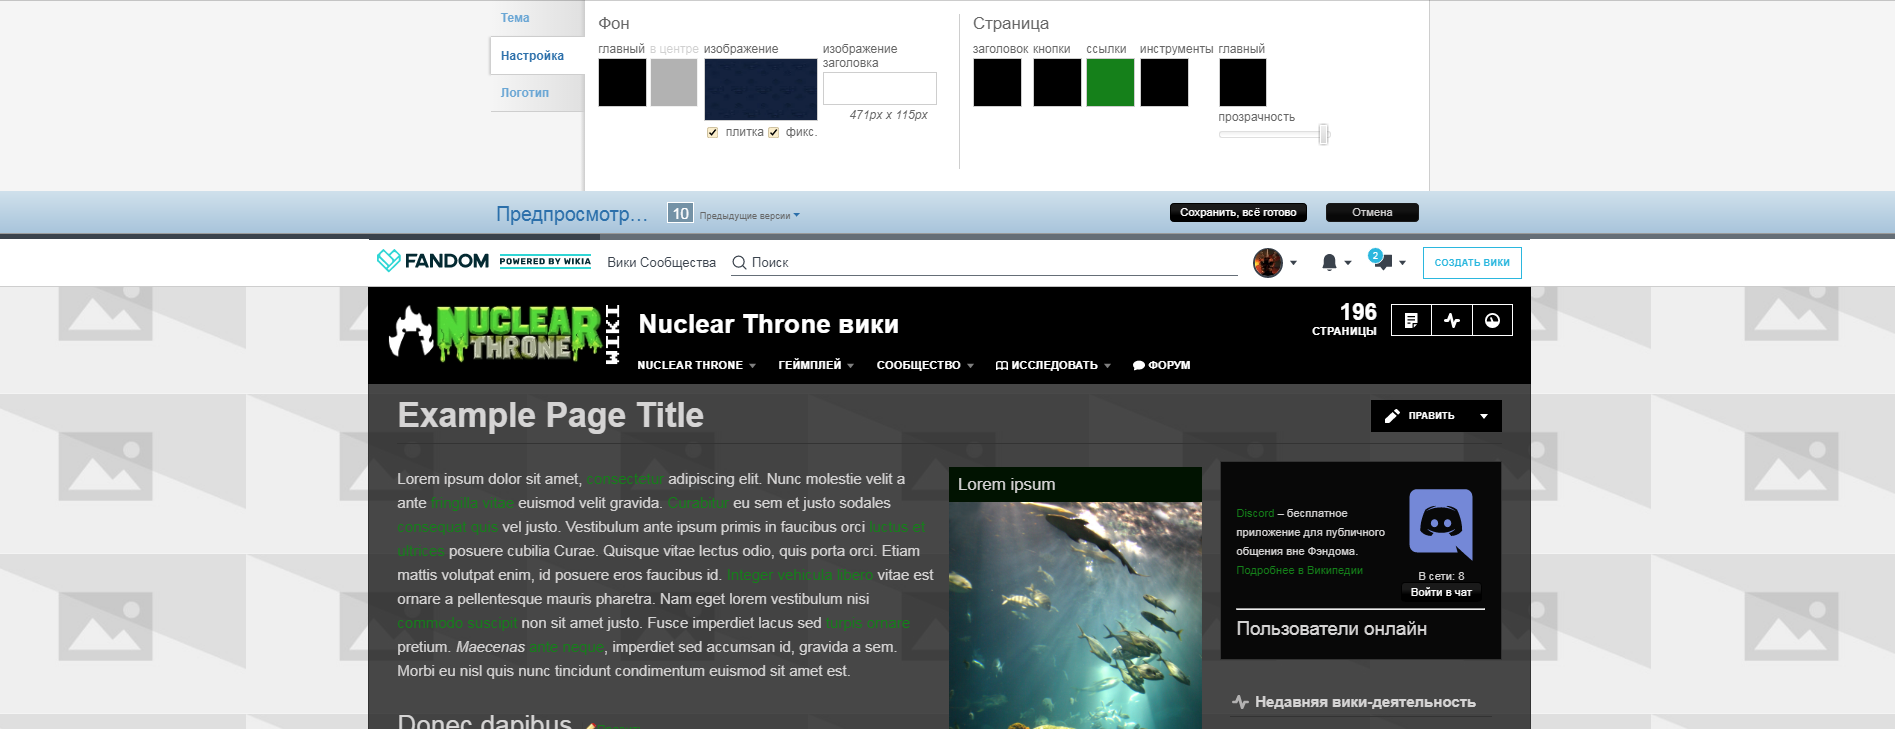This screenshot has height=729, width=1895.
Task: Click the Discord link
Action: point(1255,513)
